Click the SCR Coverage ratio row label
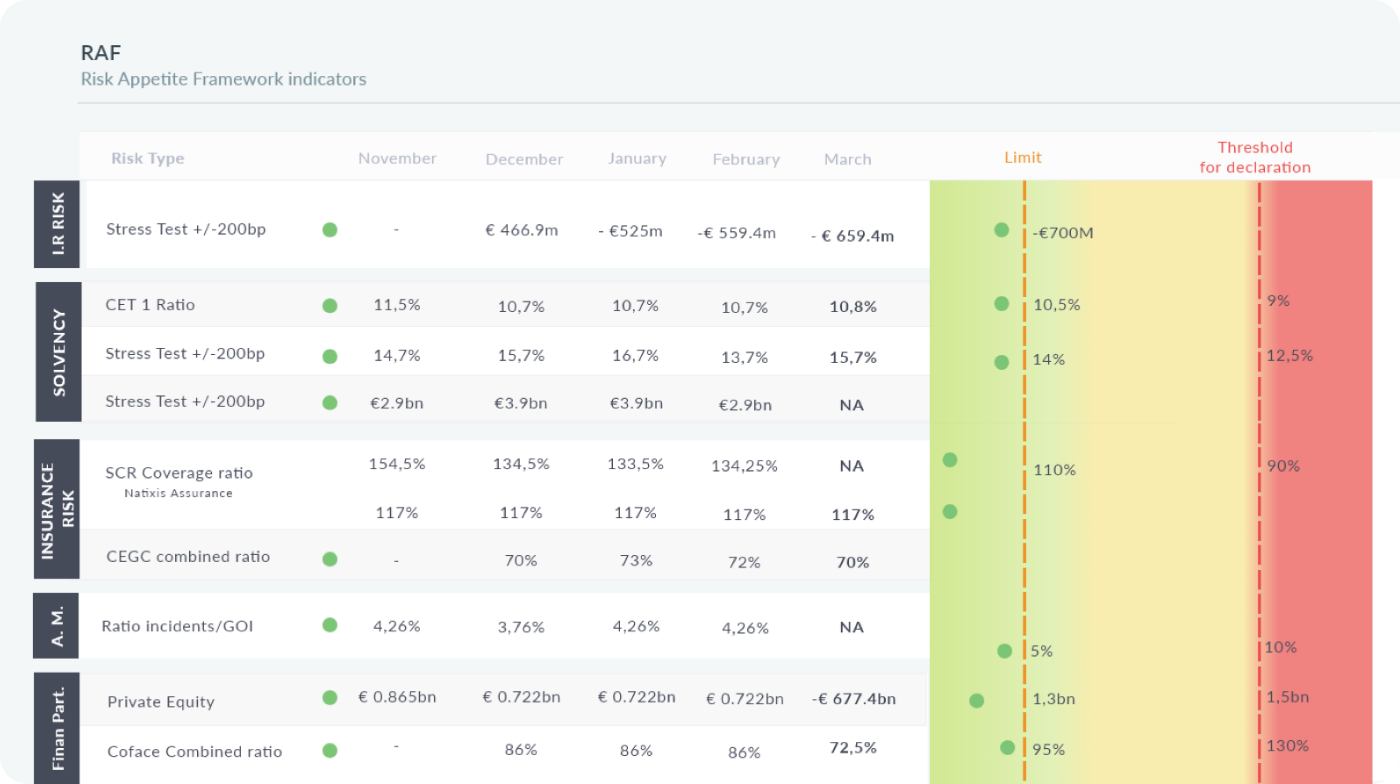Viewport: 1400px width, 784px height. click(179, 473)
